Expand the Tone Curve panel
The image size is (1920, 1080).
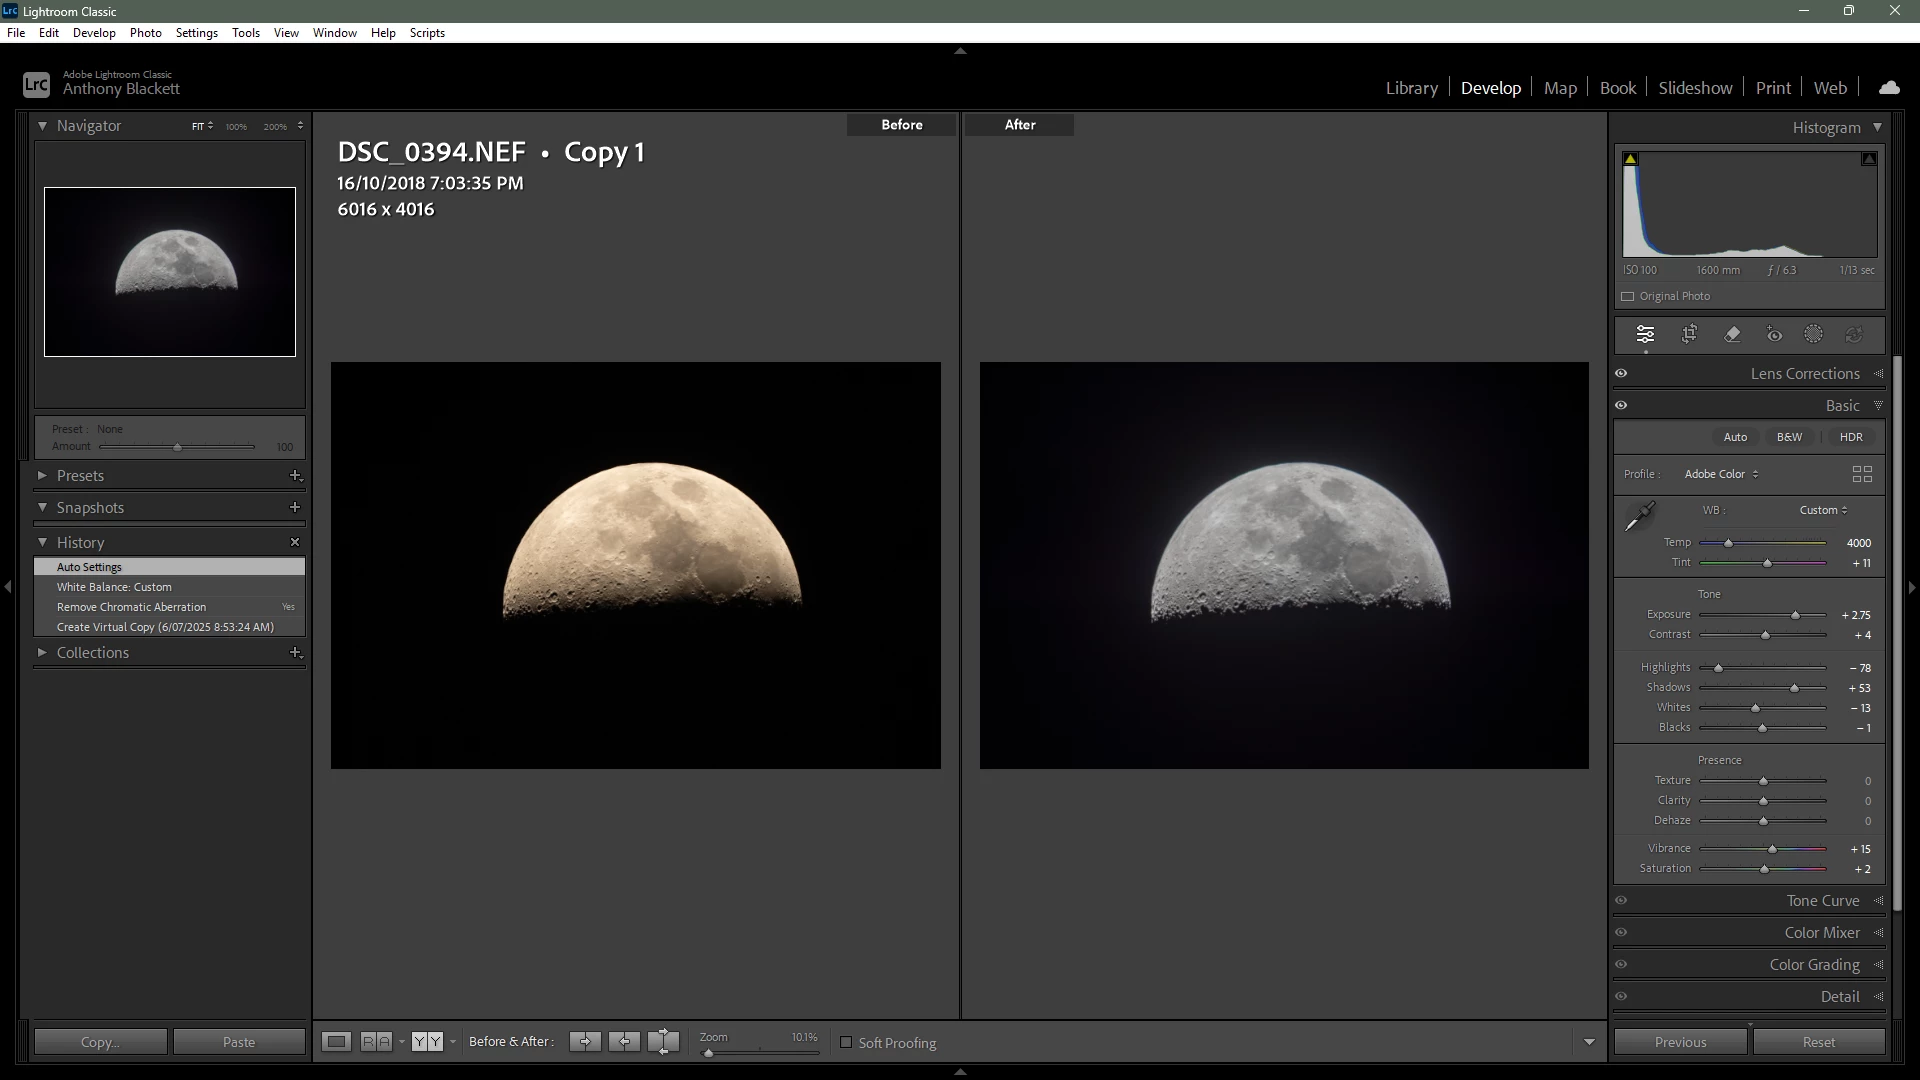[x=1822, y=901]
